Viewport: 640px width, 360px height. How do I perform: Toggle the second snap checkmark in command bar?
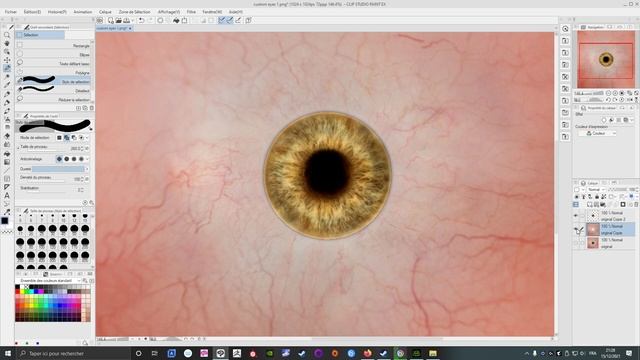230,20
